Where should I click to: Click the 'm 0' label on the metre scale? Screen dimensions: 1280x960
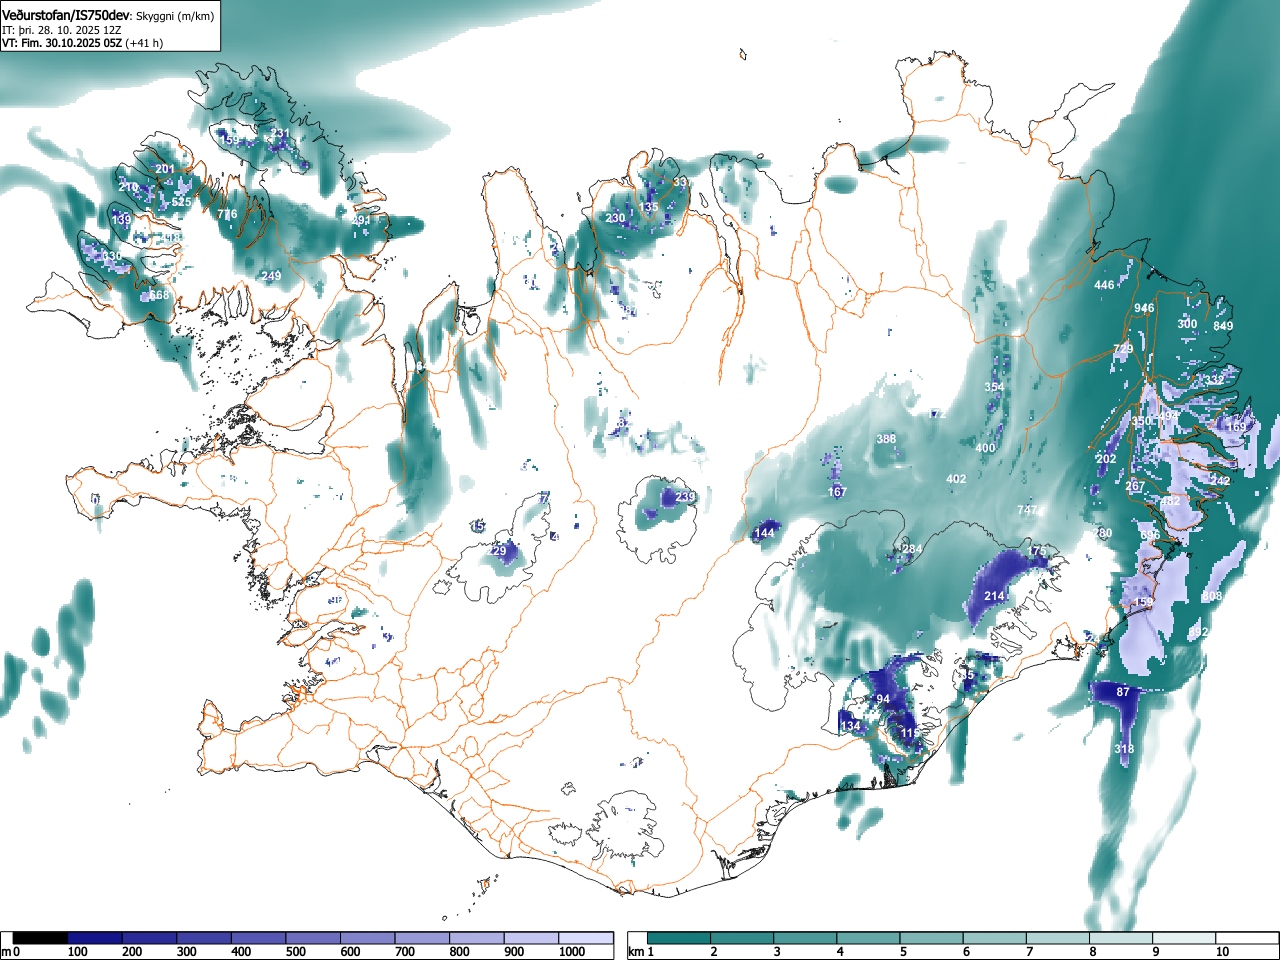(10, 952)
